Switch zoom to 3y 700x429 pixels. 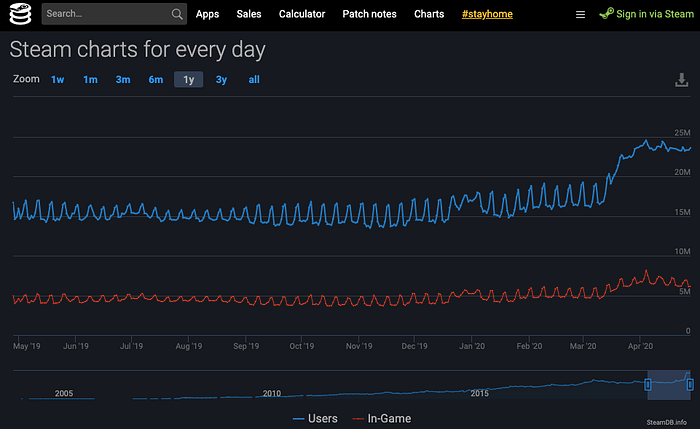[221, 79]
